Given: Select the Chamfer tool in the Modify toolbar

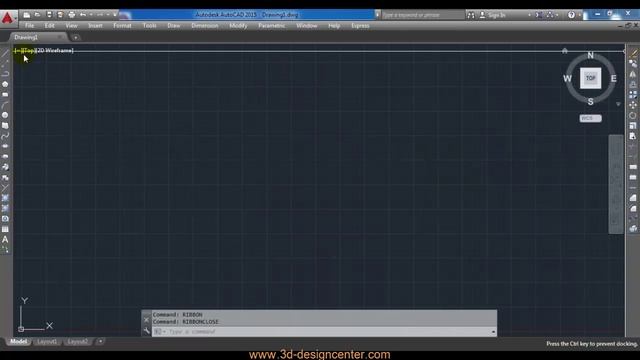Looking at the screenshot, I should point(633,198).
